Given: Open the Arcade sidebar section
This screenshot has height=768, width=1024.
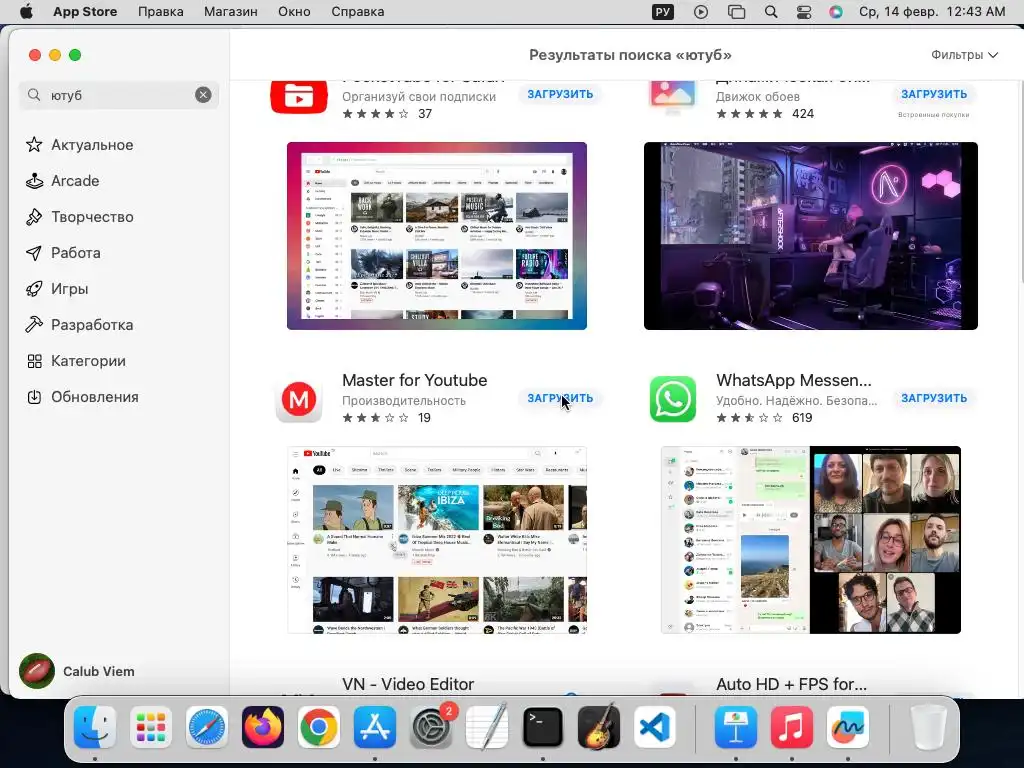Looking at the screenshot, I should (x=62, y=181).
